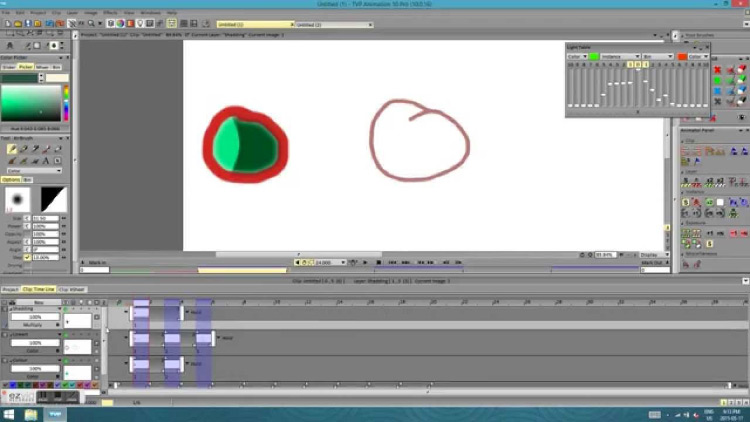The image size is (750, 422).
Task: Click the ezvid draw pencil button
Action: click(72, 397)
